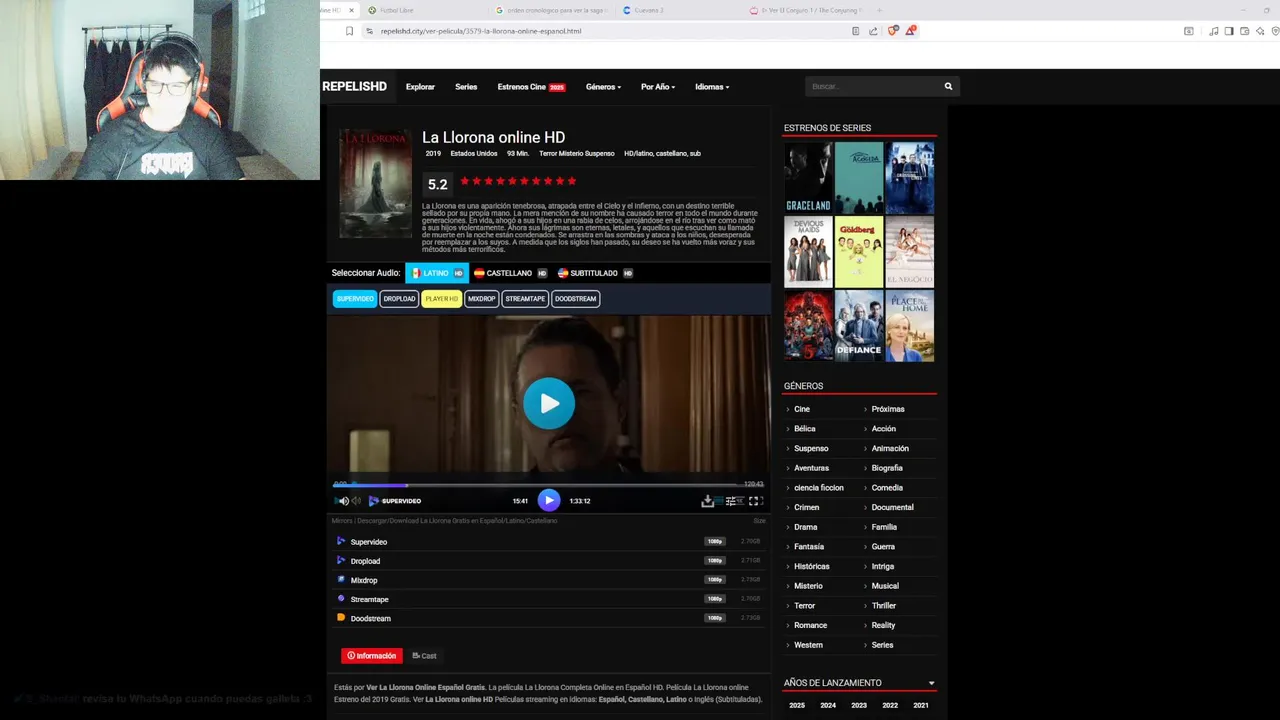
Task: Play the video with the big blue button
Action: click(x=549, y=403)
